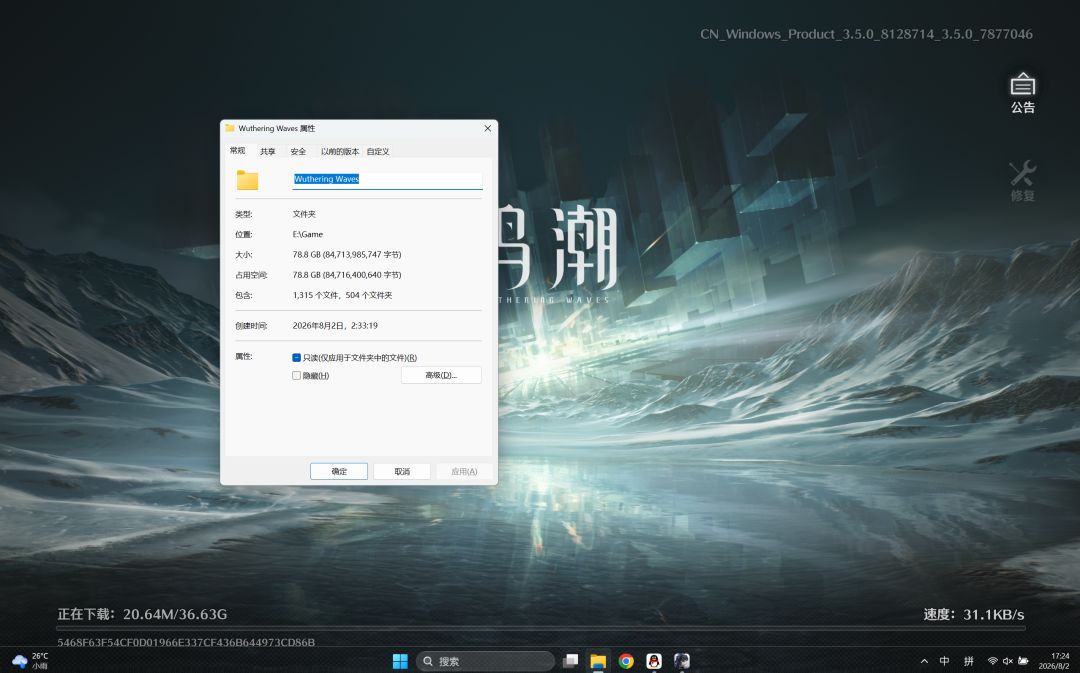The width and height of the screenshot is (1080, 673).
Task: Click the battery tray icon
Action: 1024,661
